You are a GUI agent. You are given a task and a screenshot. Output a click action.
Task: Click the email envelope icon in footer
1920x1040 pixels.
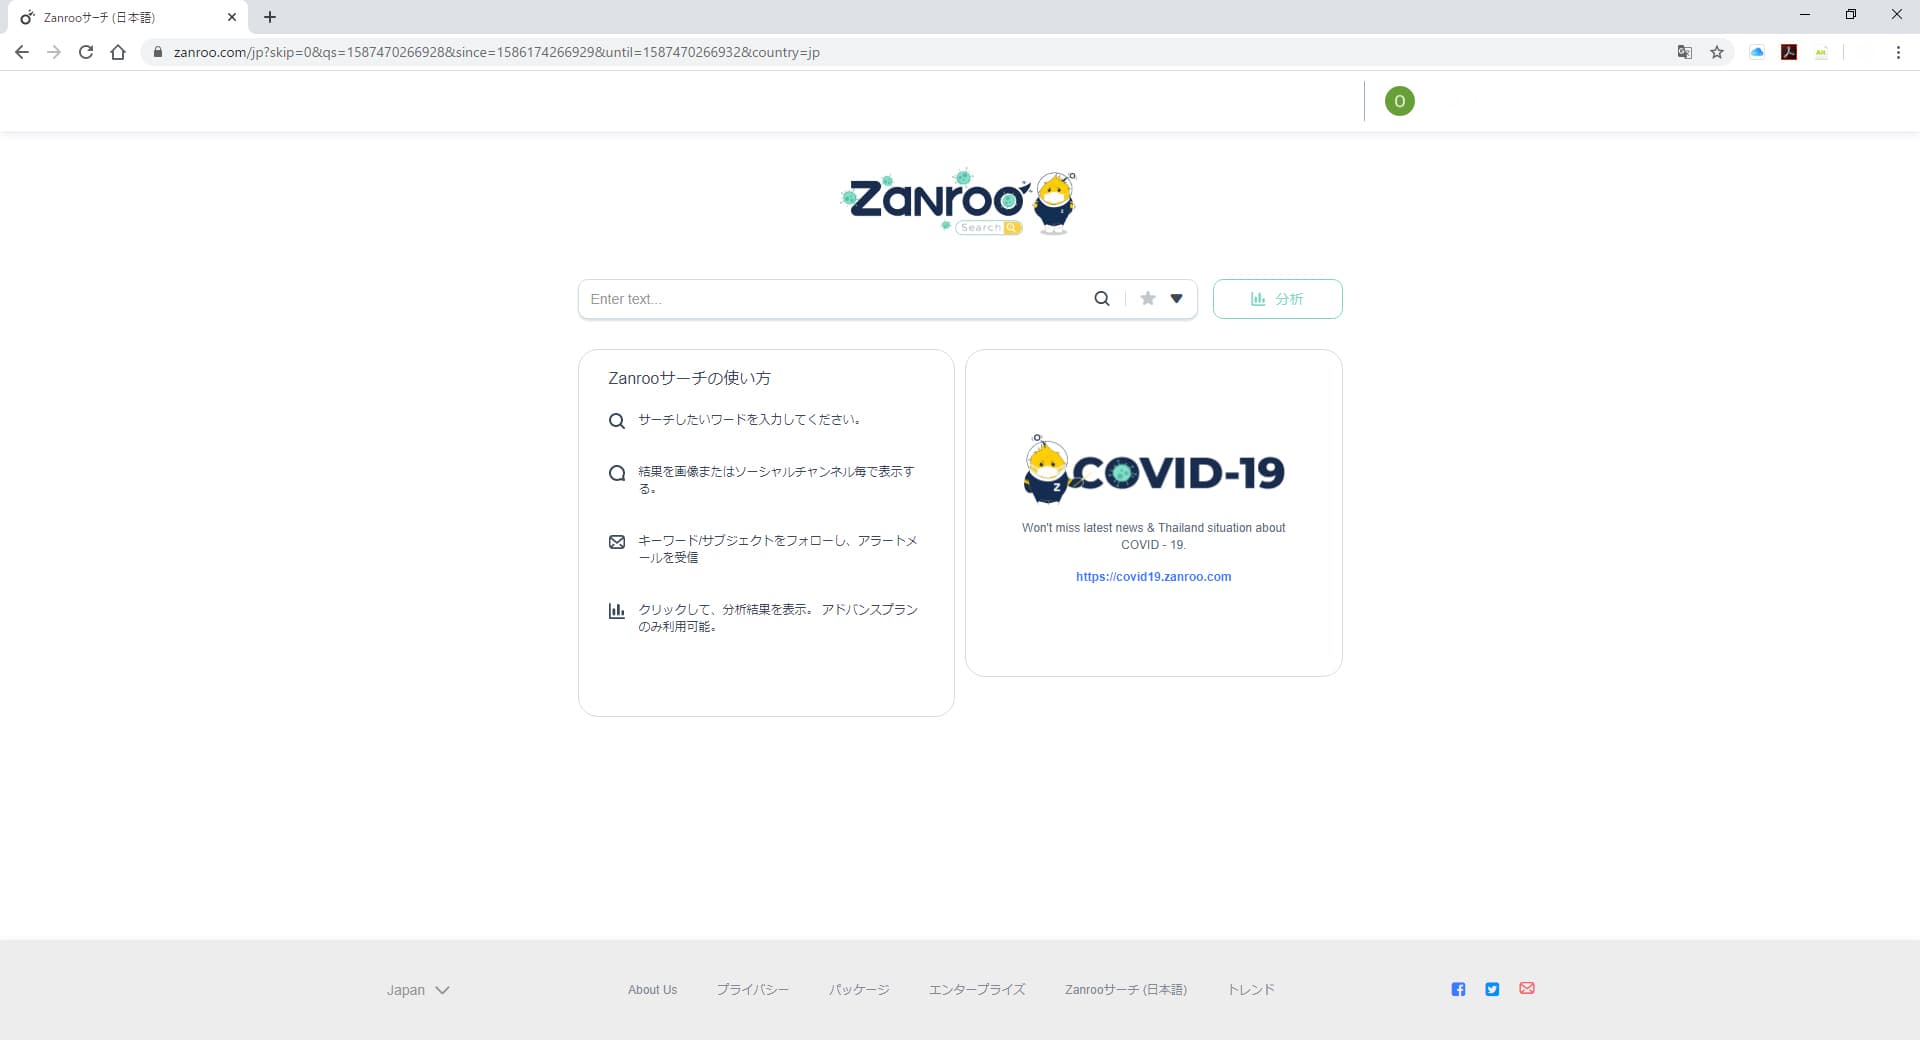(x=1527, y=988)
